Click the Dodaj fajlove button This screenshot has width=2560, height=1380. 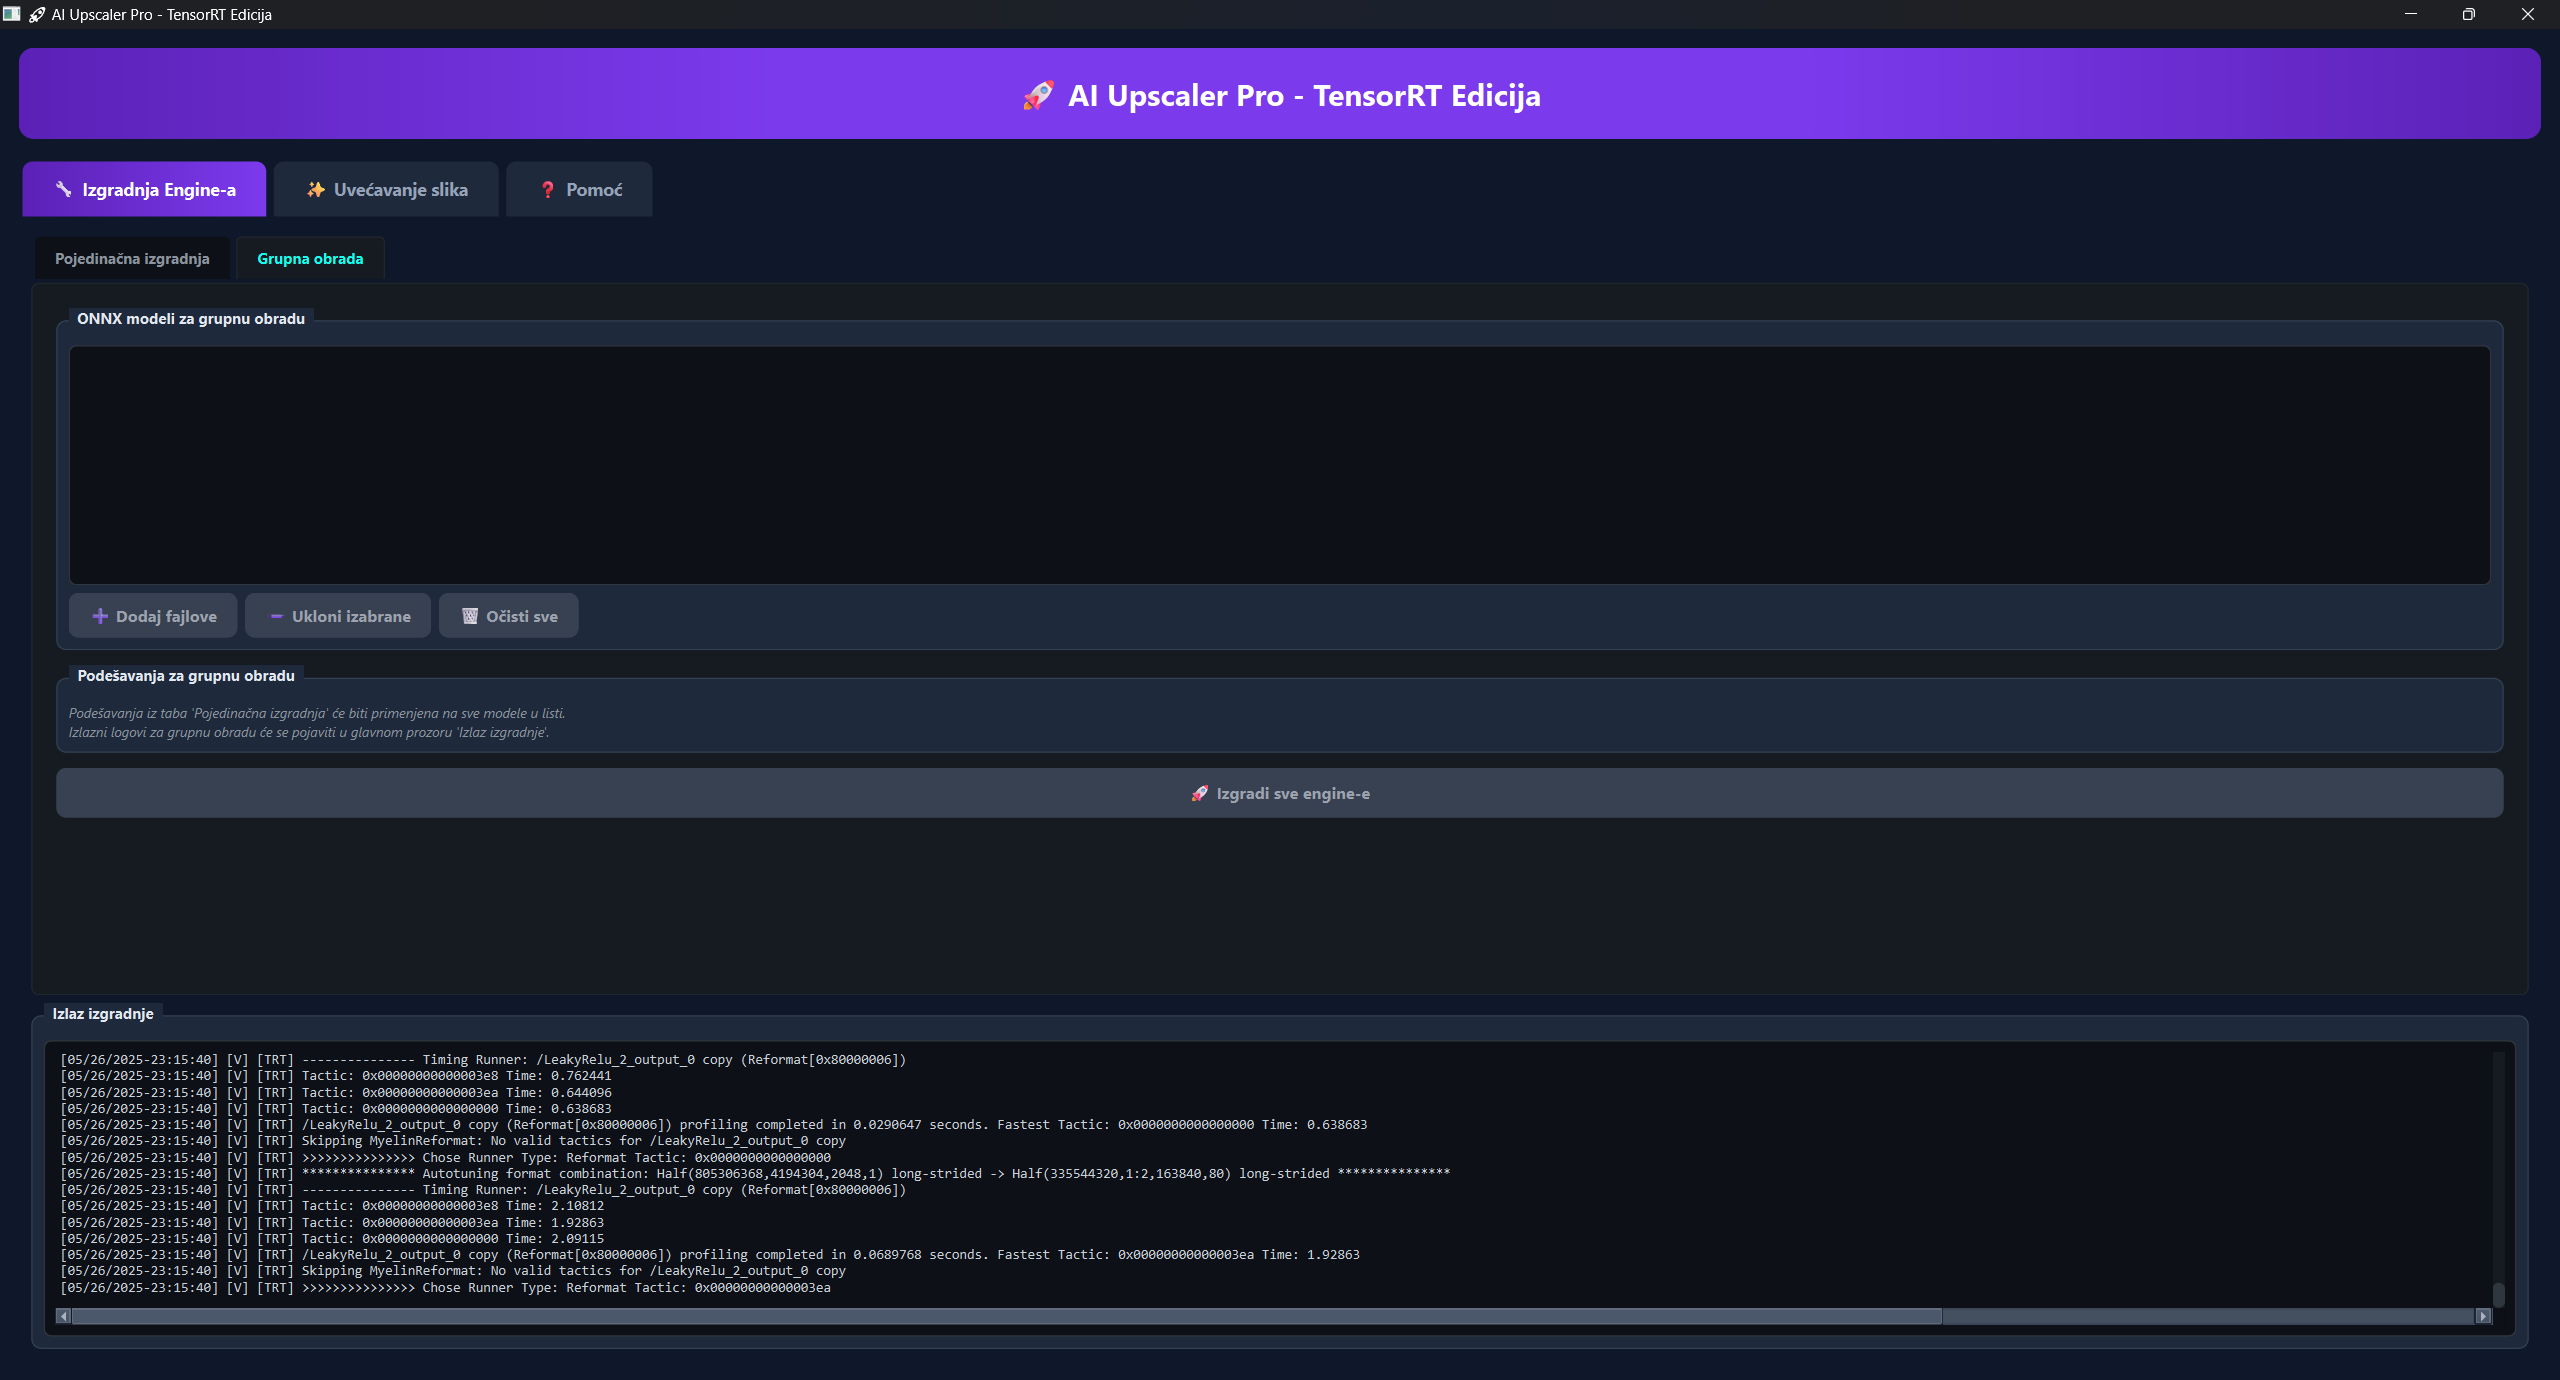coord(153,616)
